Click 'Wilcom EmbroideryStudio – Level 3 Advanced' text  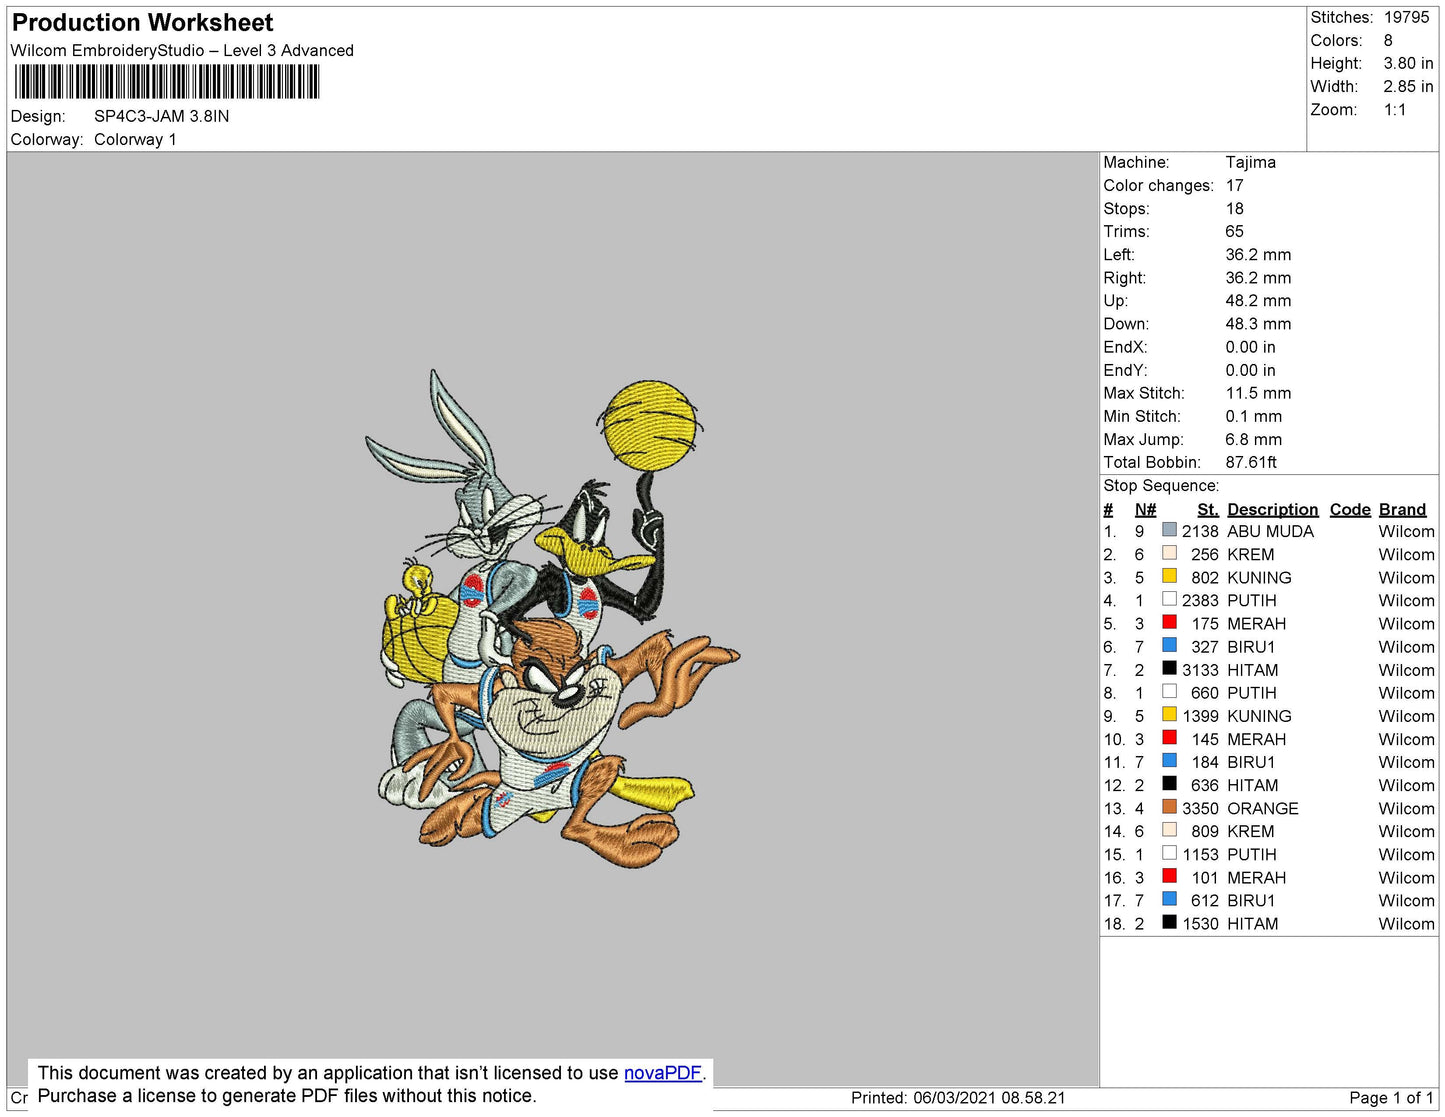coord(182,51)
